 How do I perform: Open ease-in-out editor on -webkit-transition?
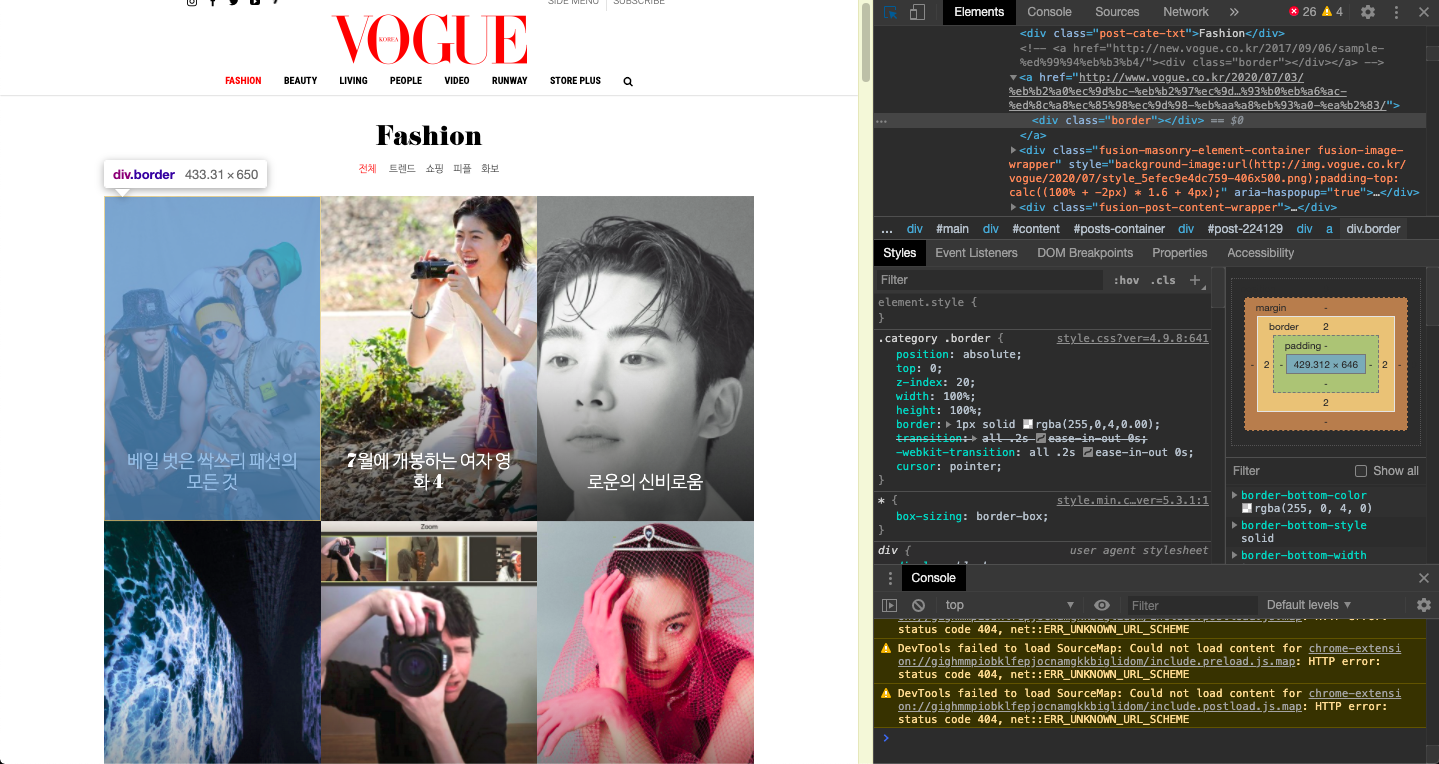(1088, 452)
